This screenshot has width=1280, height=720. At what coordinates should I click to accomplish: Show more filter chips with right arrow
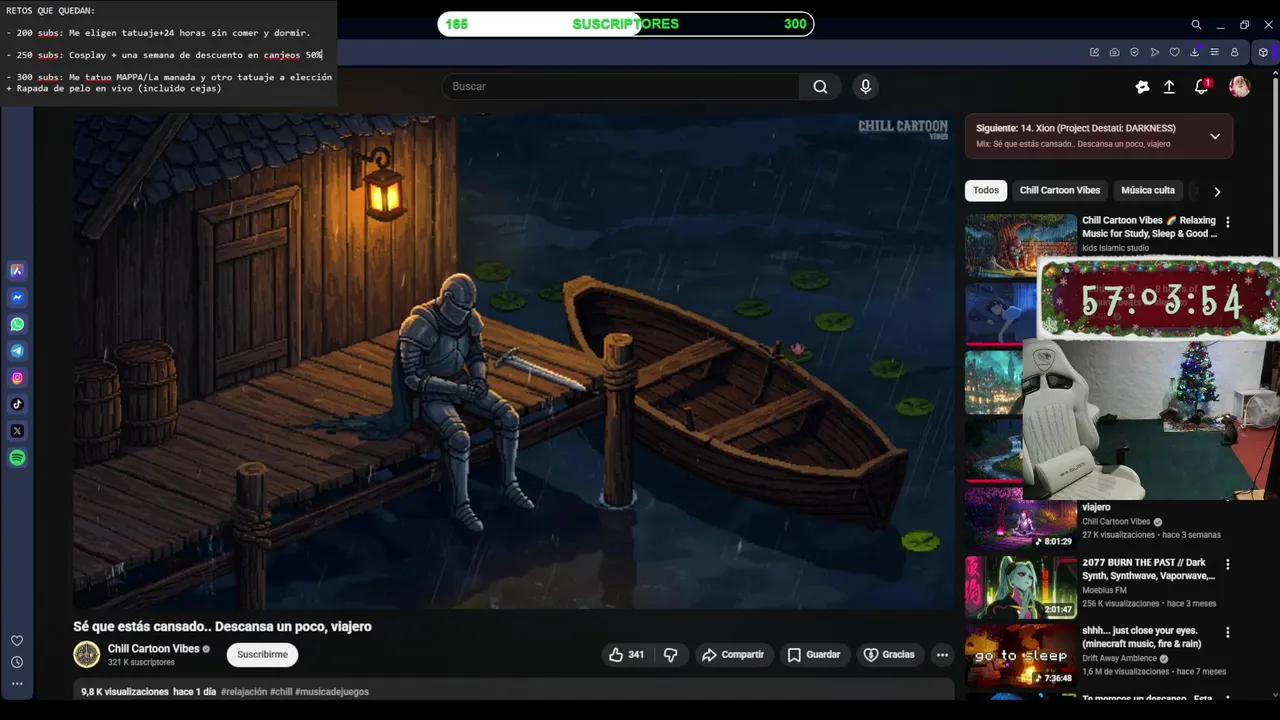1217,191
